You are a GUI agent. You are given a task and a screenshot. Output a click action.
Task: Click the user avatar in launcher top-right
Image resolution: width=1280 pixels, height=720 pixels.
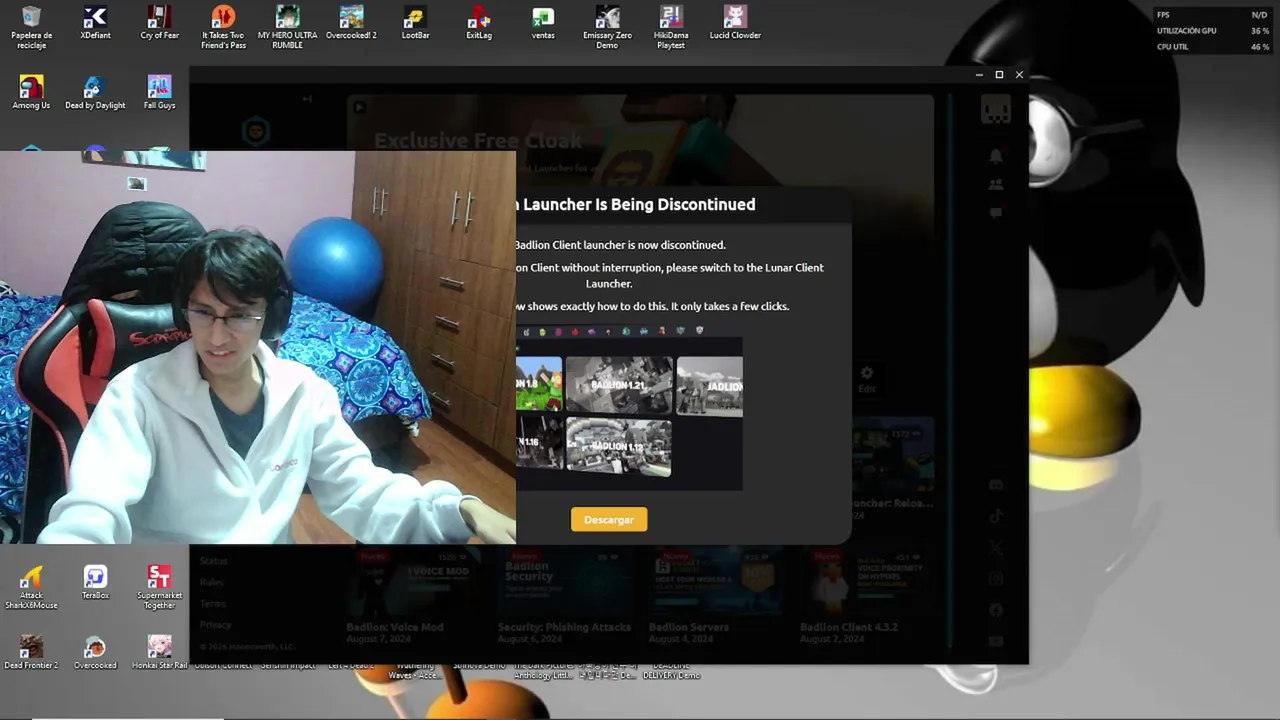click(995, 111)
